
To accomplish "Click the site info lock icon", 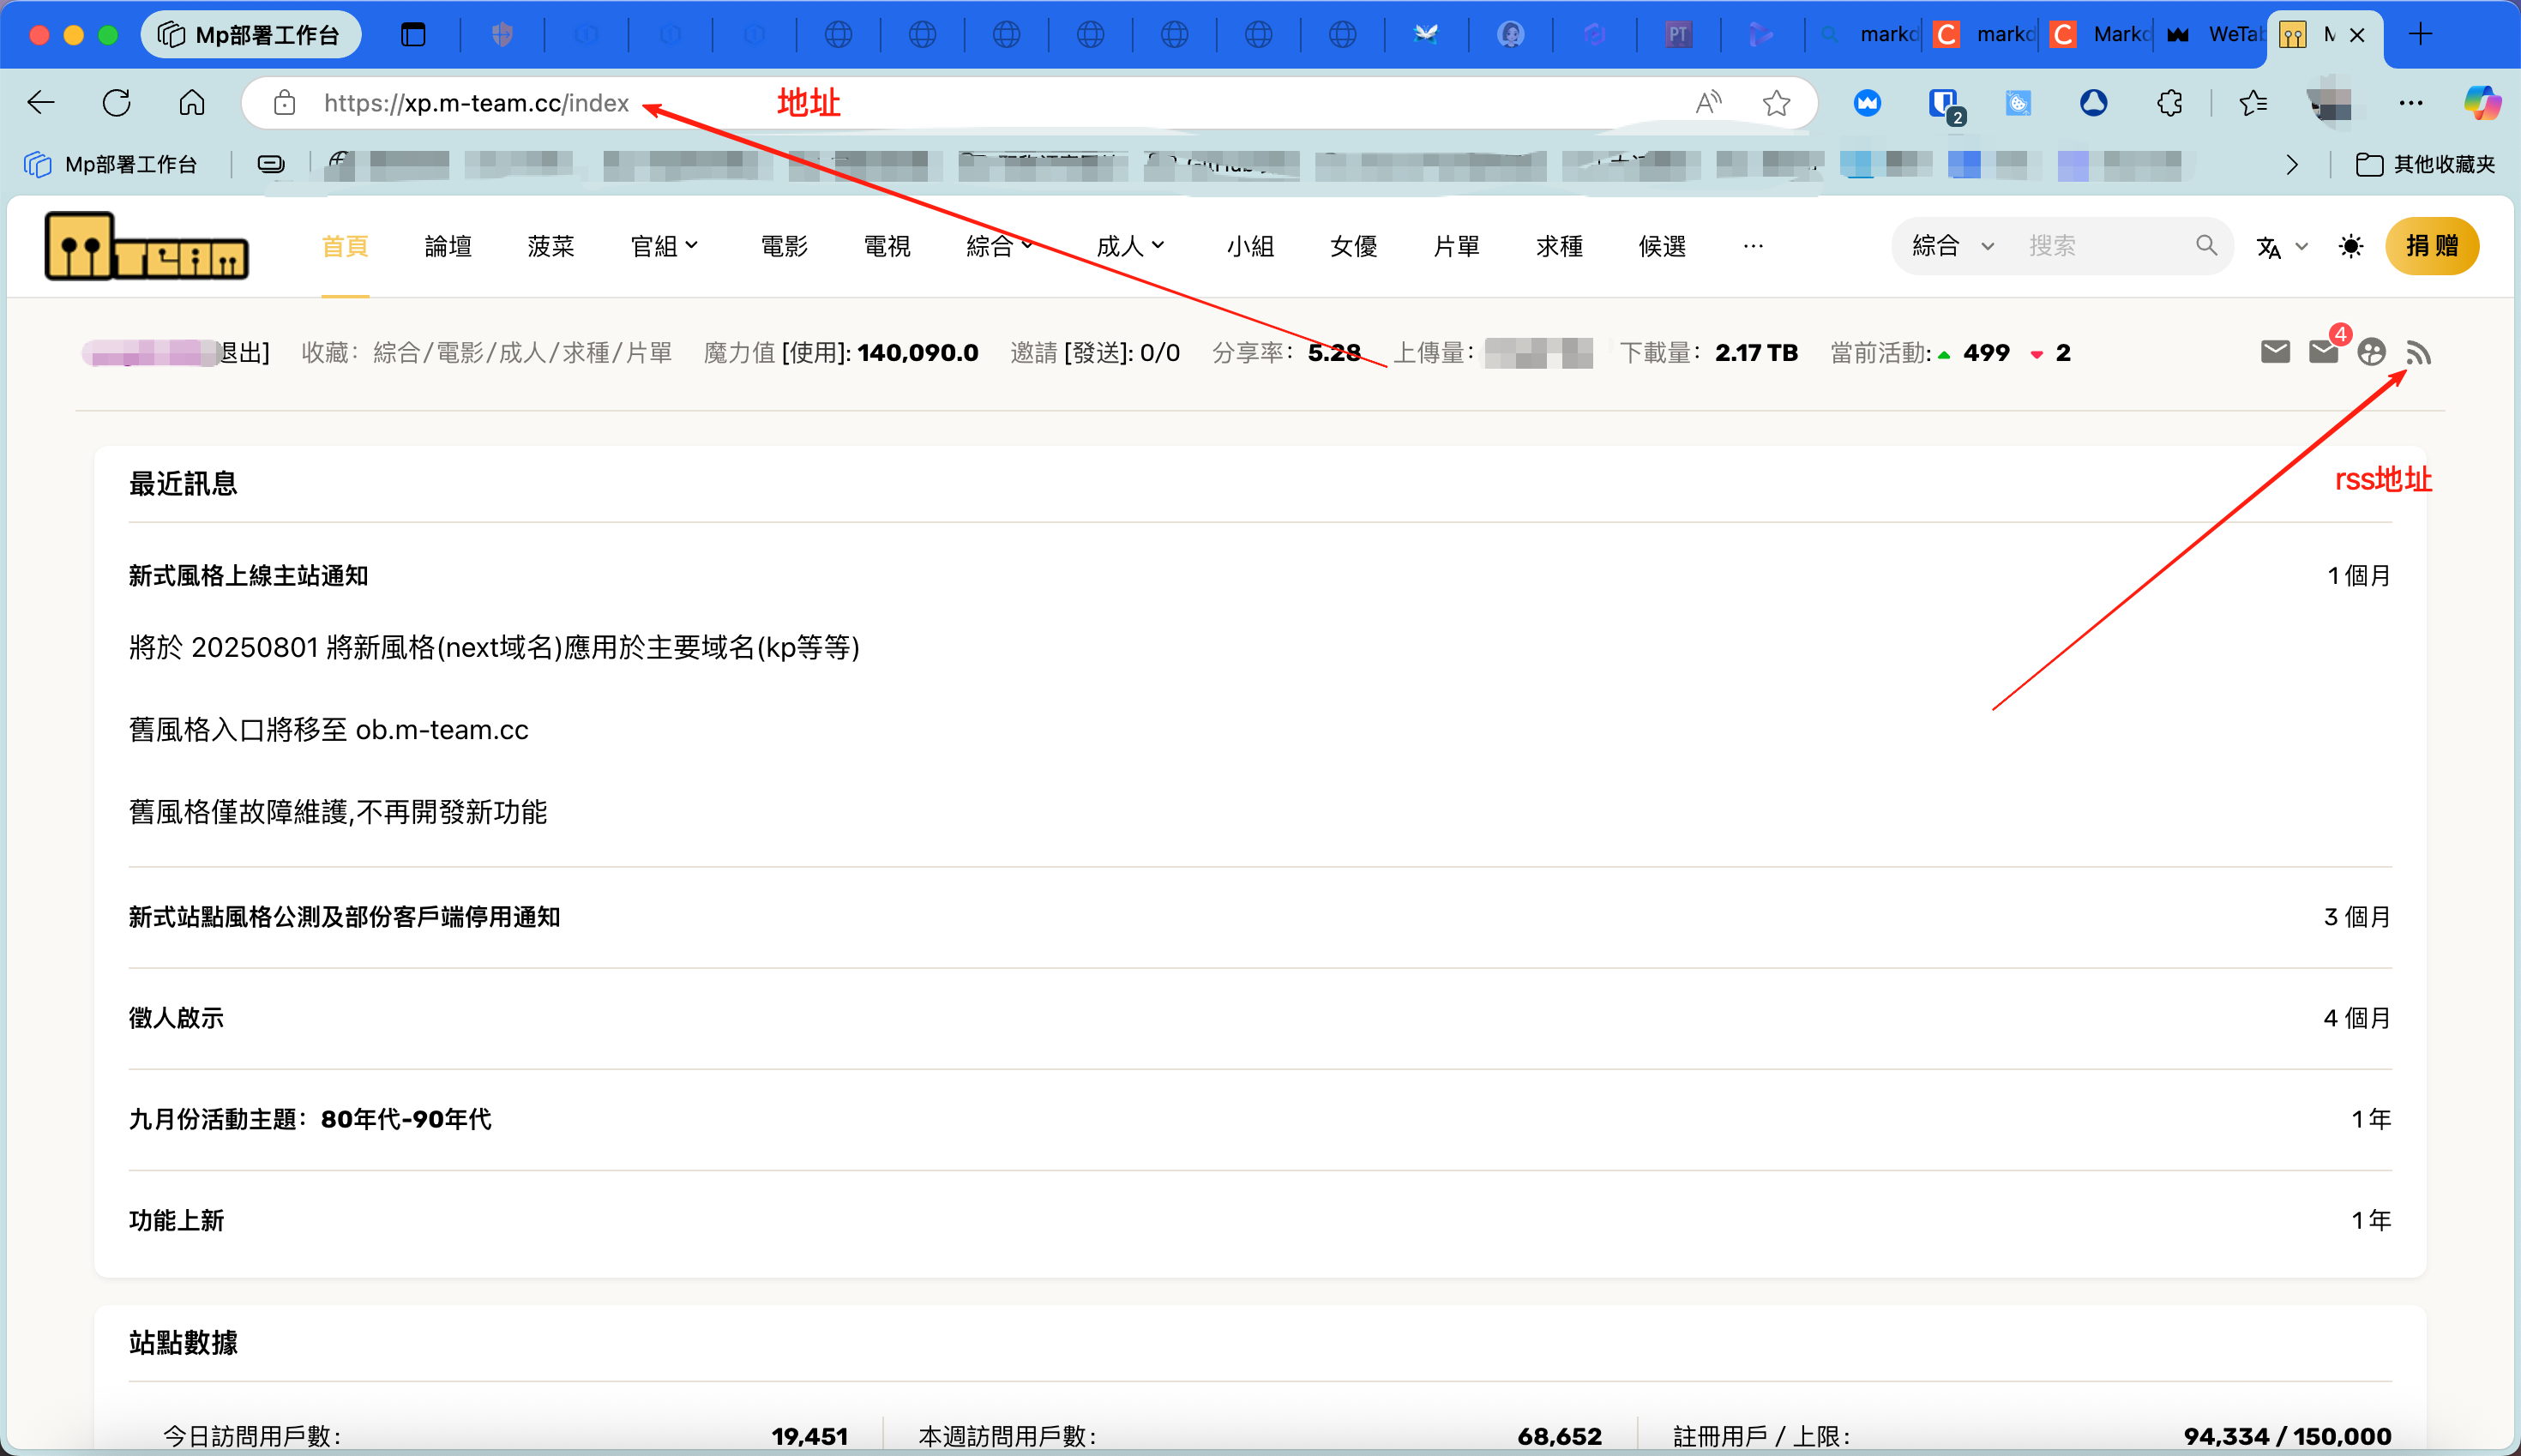I will click(x=284, y=103).
